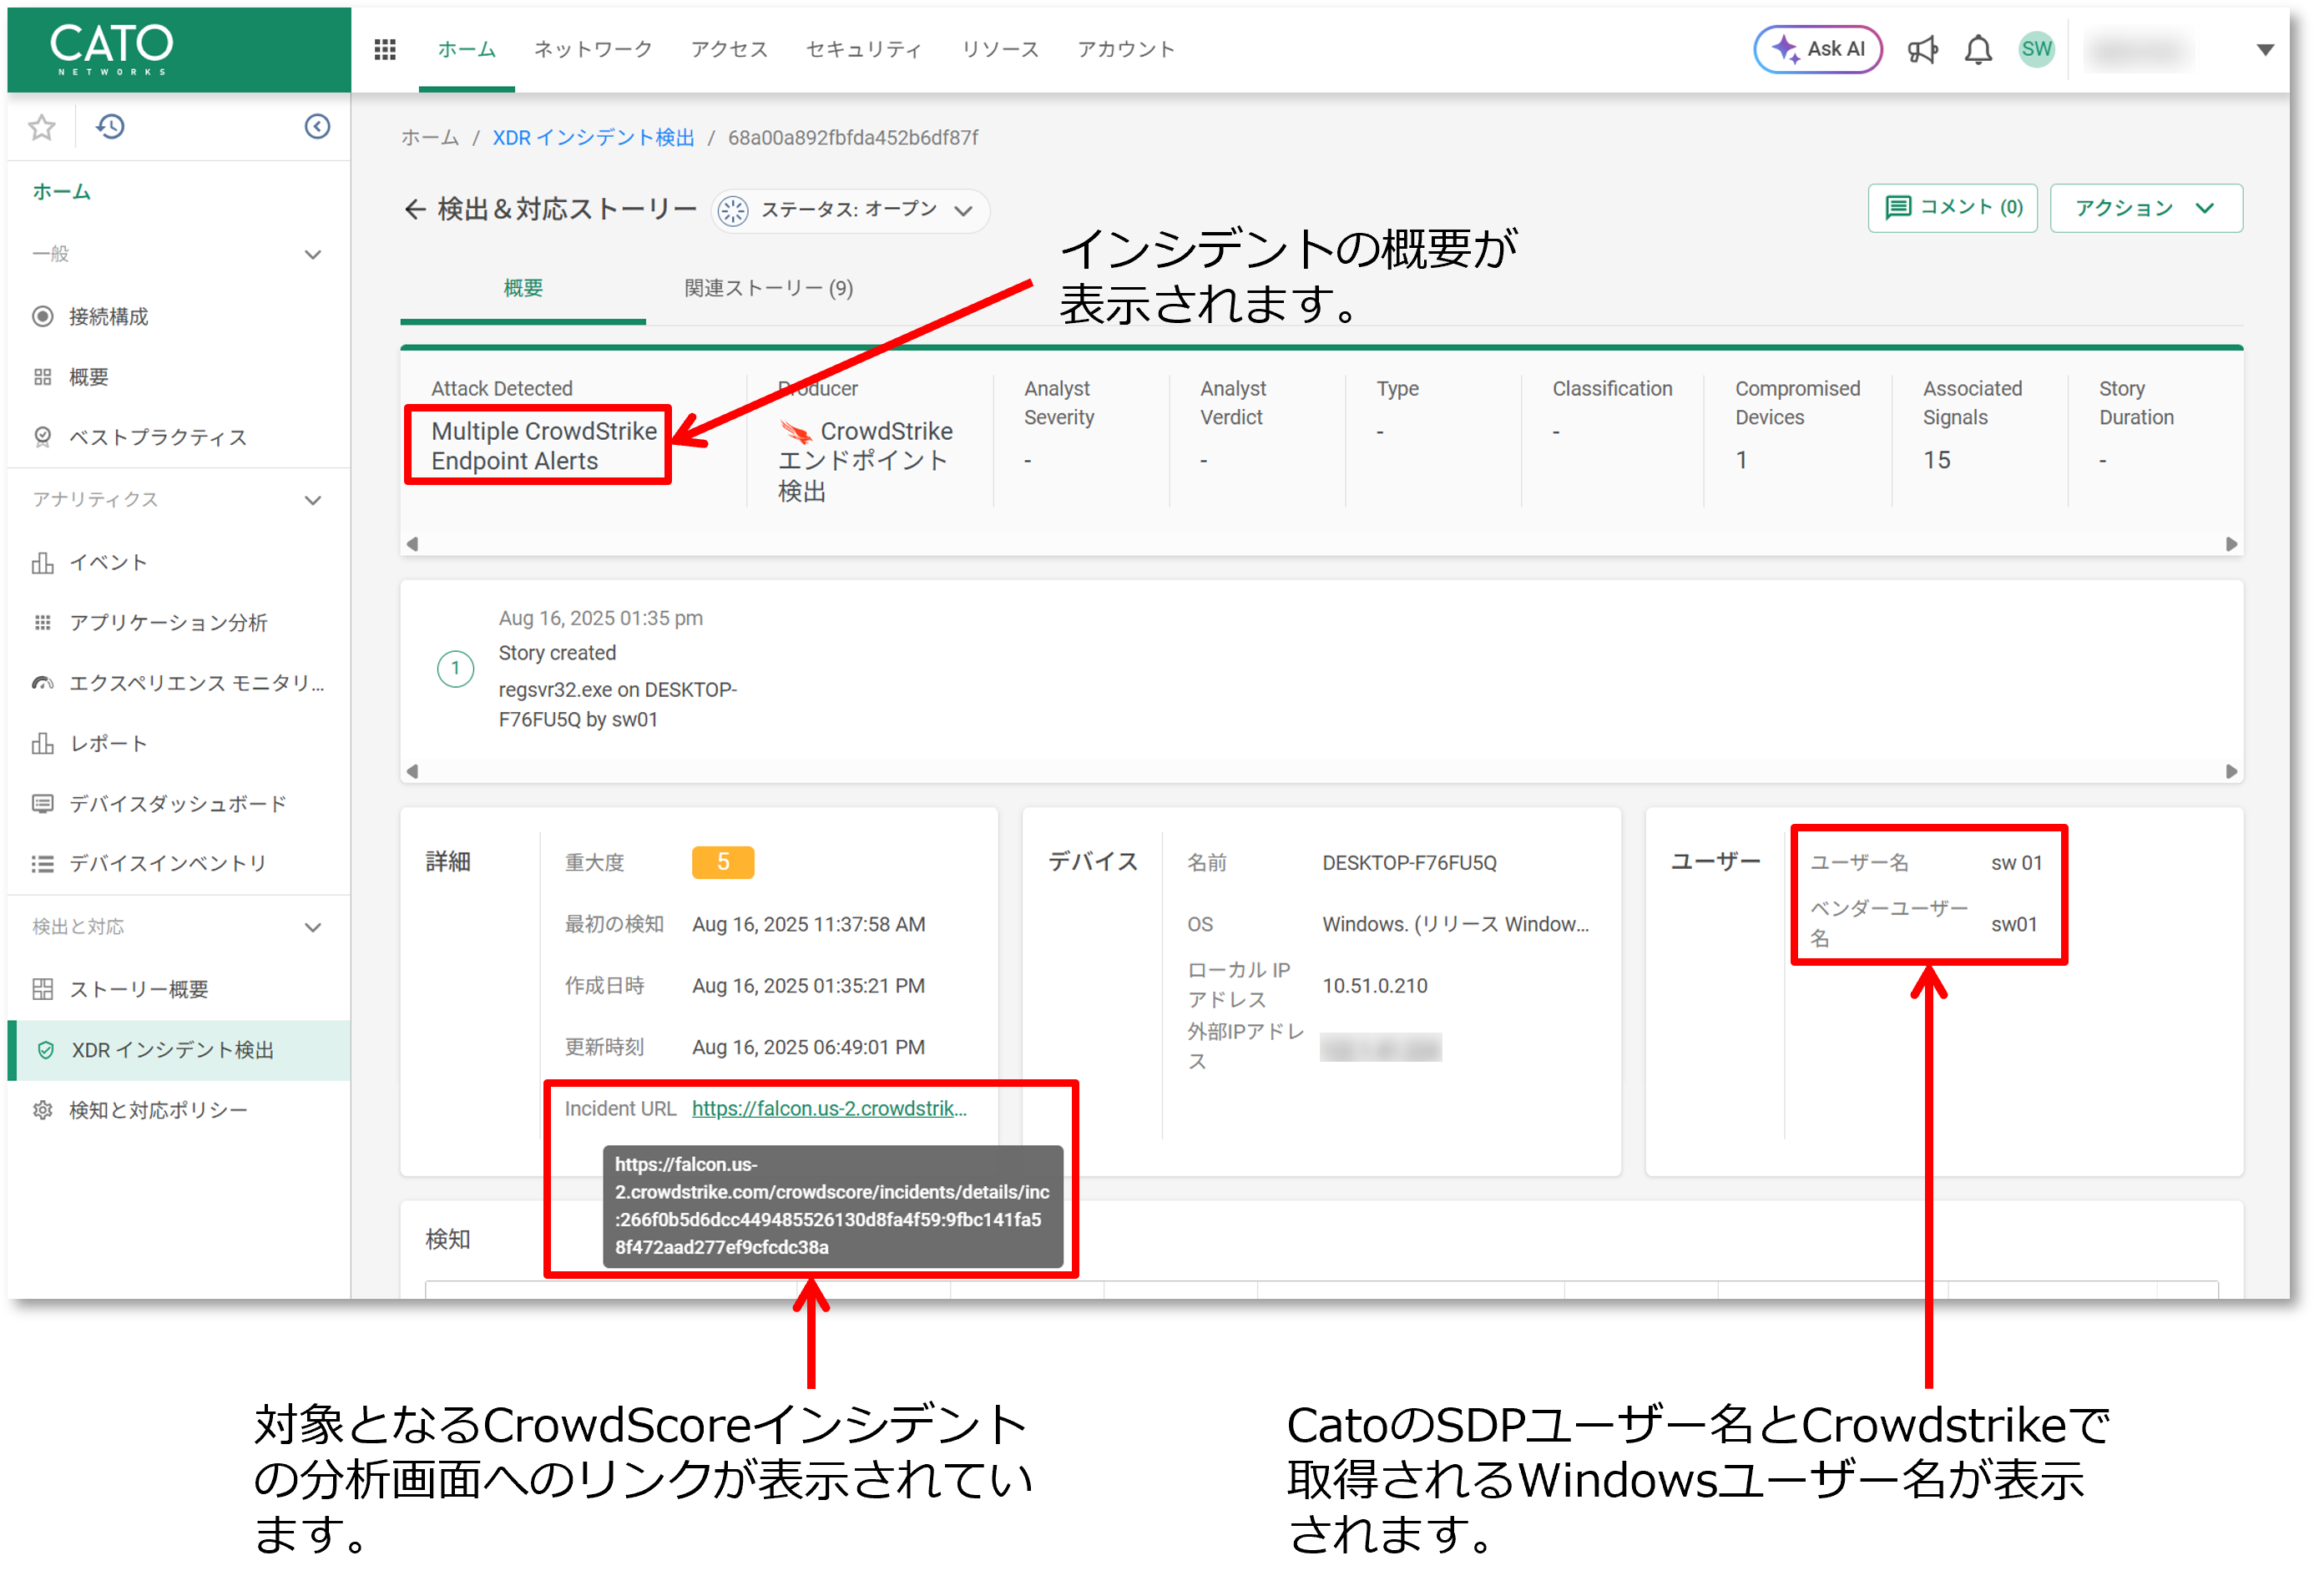This screenshot has width=2314, height=1596.
Task: Switch to the 関連ストーリー (9) tab
Action: [x=768, y=289]
